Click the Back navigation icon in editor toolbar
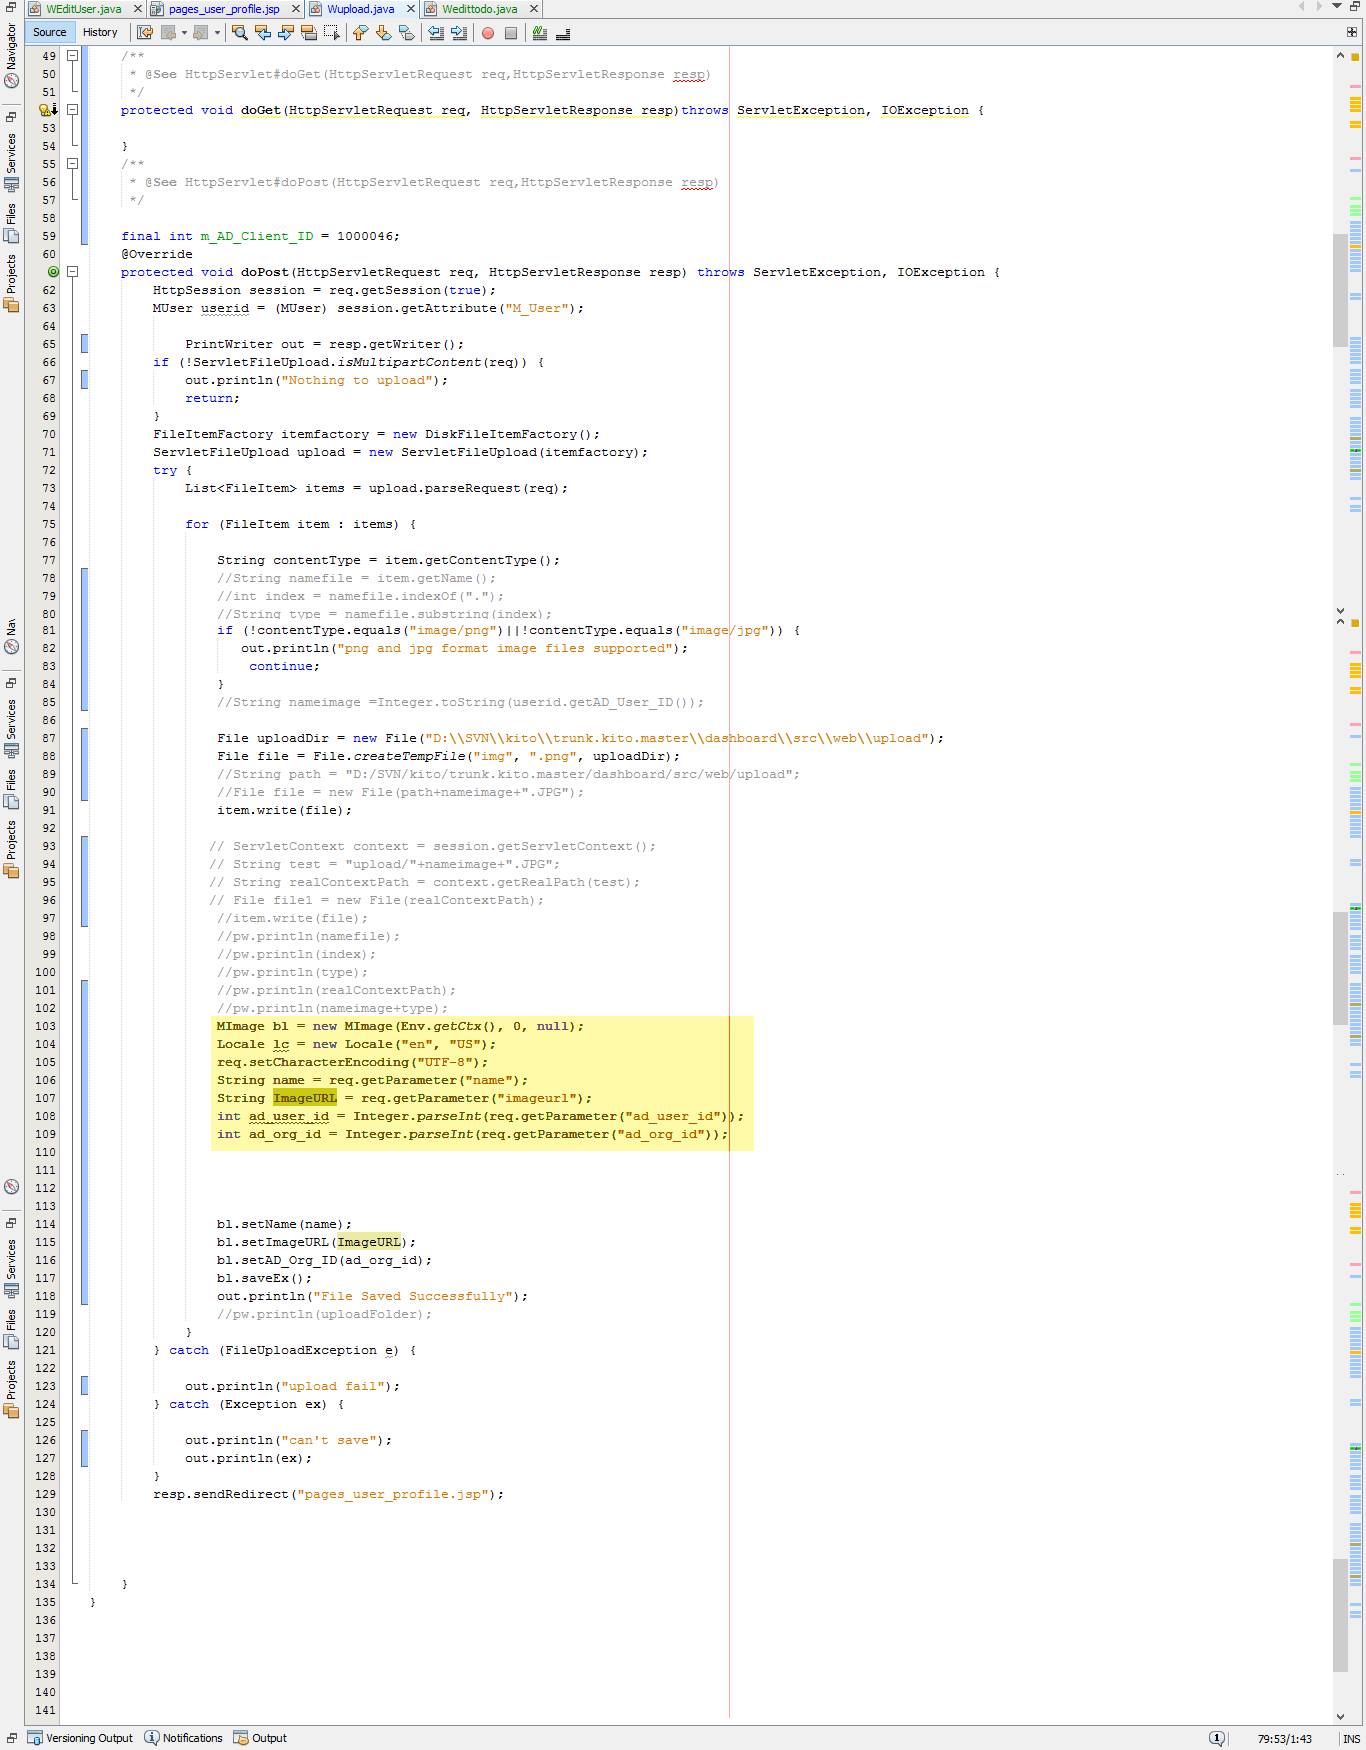The image size is (1366, 1750). pos(169,32)
